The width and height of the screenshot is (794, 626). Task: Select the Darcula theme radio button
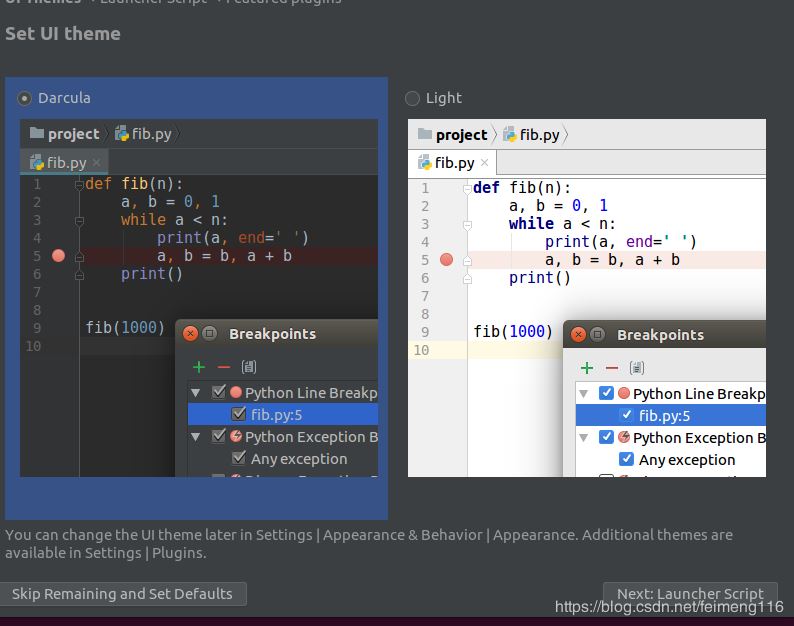(x=25, y=98)
